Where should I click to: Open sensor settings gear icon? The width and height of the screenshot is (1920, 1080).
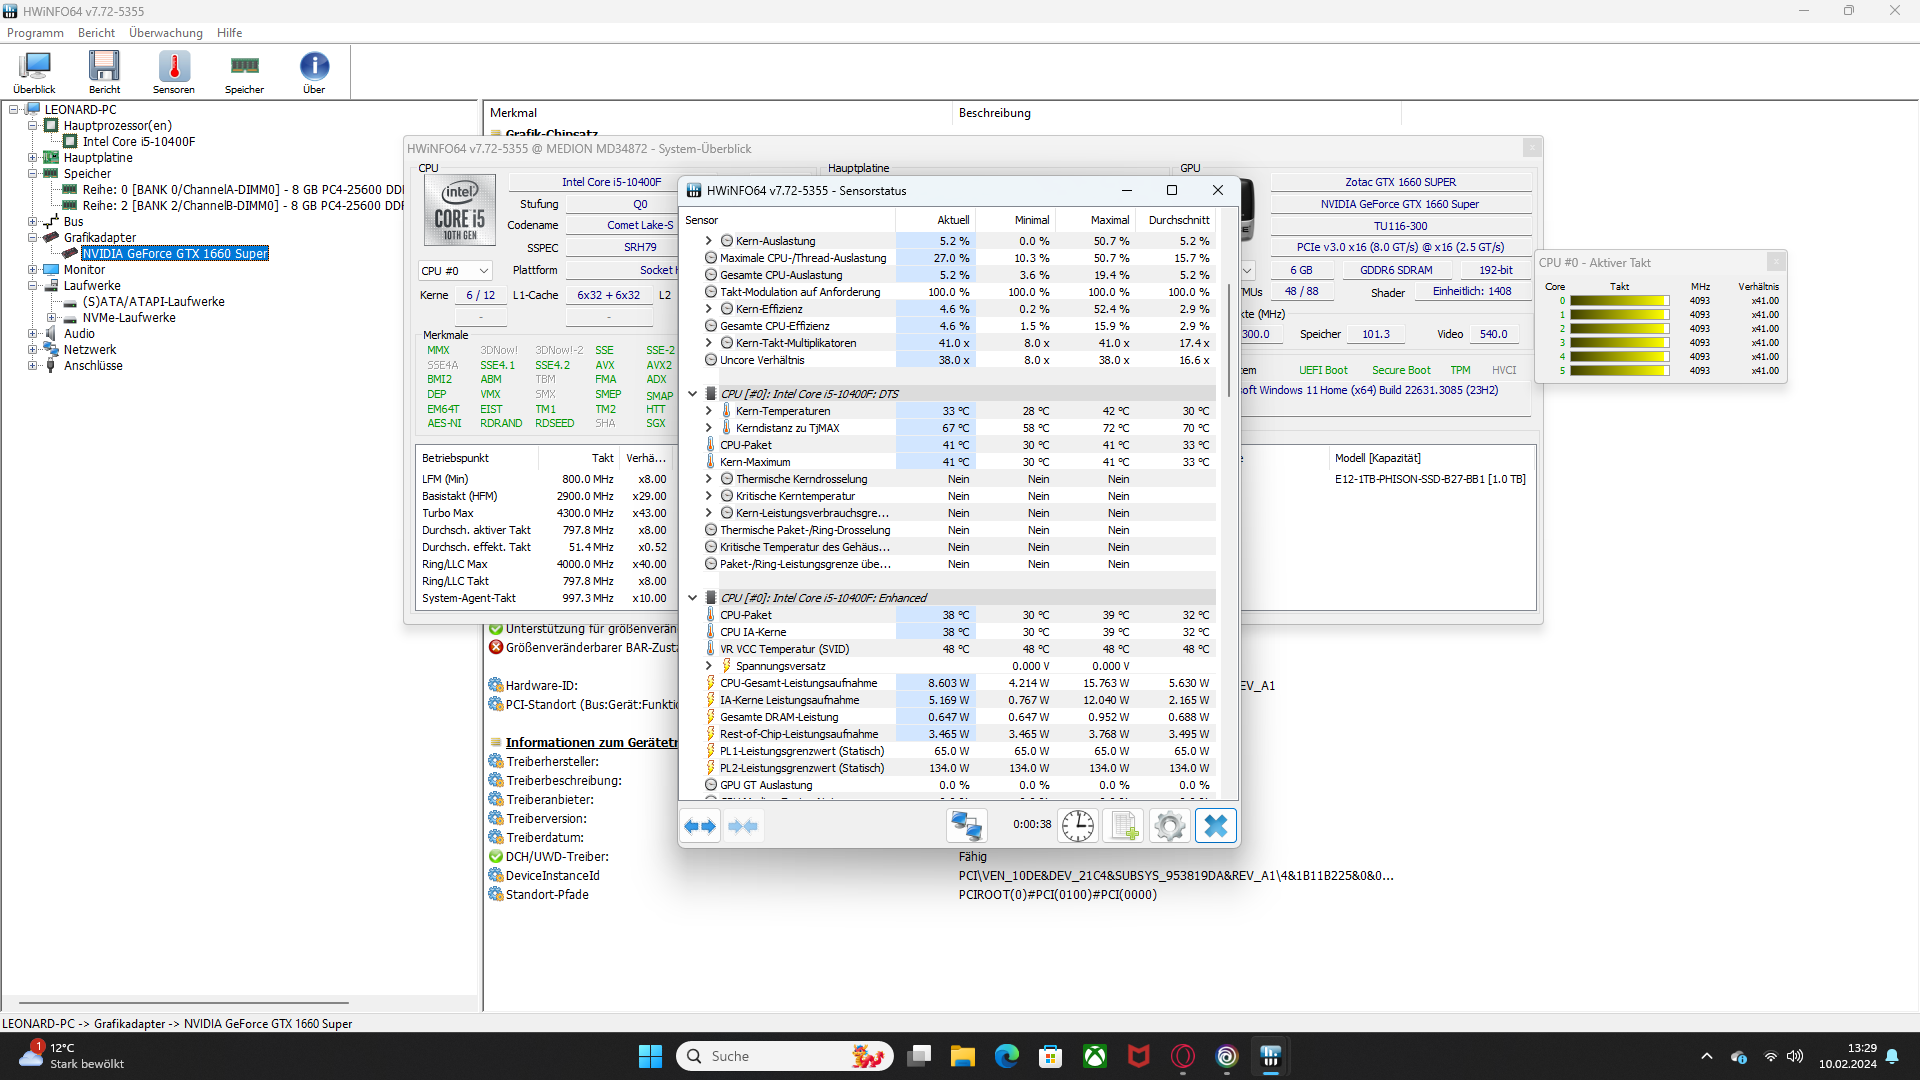[x=1169, y=826]
